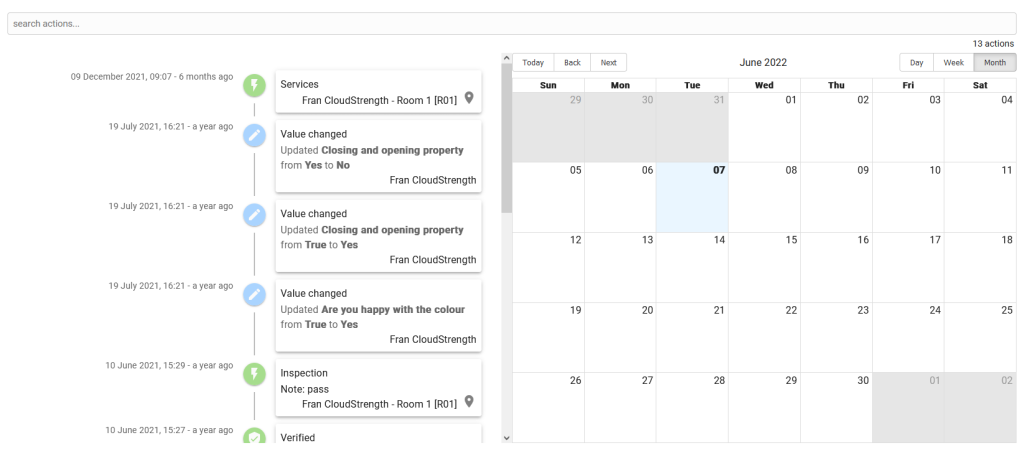Click the timeline scroll up arrow
The image size is (1024, 458).
tap(506, 59)
